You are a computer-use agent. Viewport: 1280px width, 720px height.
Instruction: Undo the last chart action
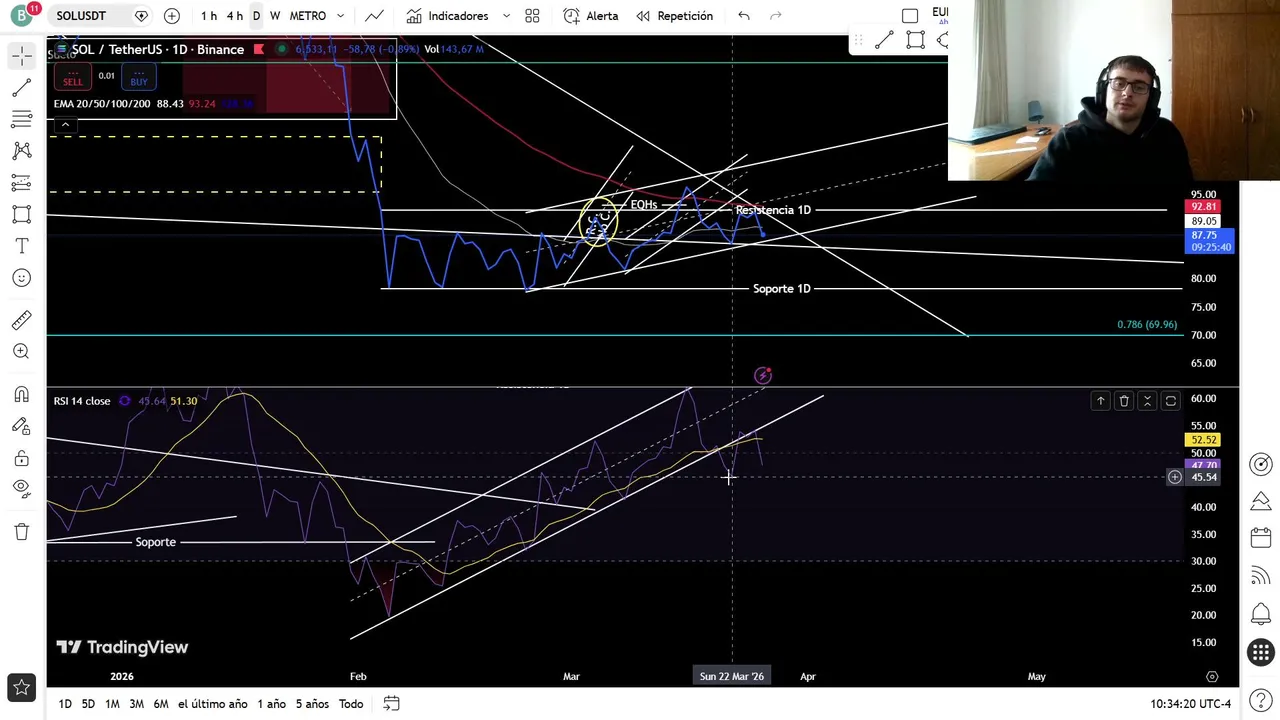click(x=743, y=16)
